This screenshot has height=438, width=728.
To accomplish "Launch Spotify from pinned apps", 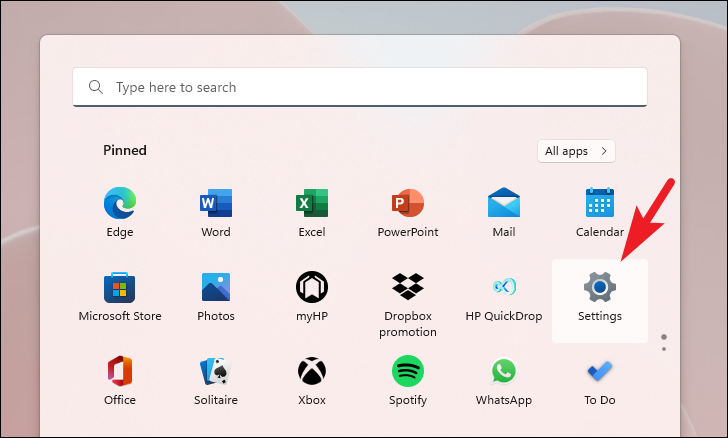I will 408,371.
